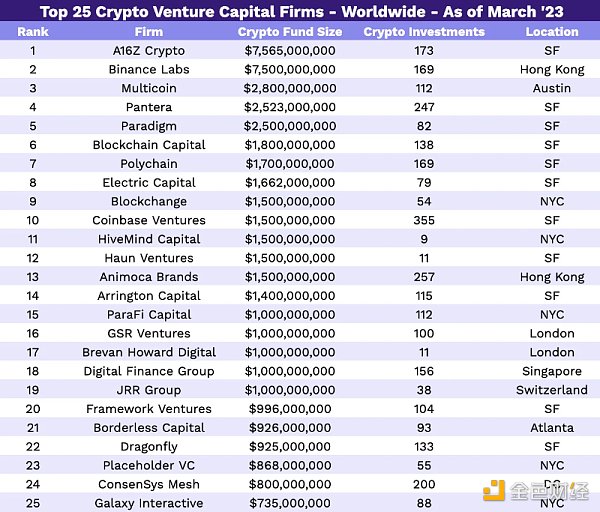
Task: Click the Singapore location cell
Action: [552, 371]
